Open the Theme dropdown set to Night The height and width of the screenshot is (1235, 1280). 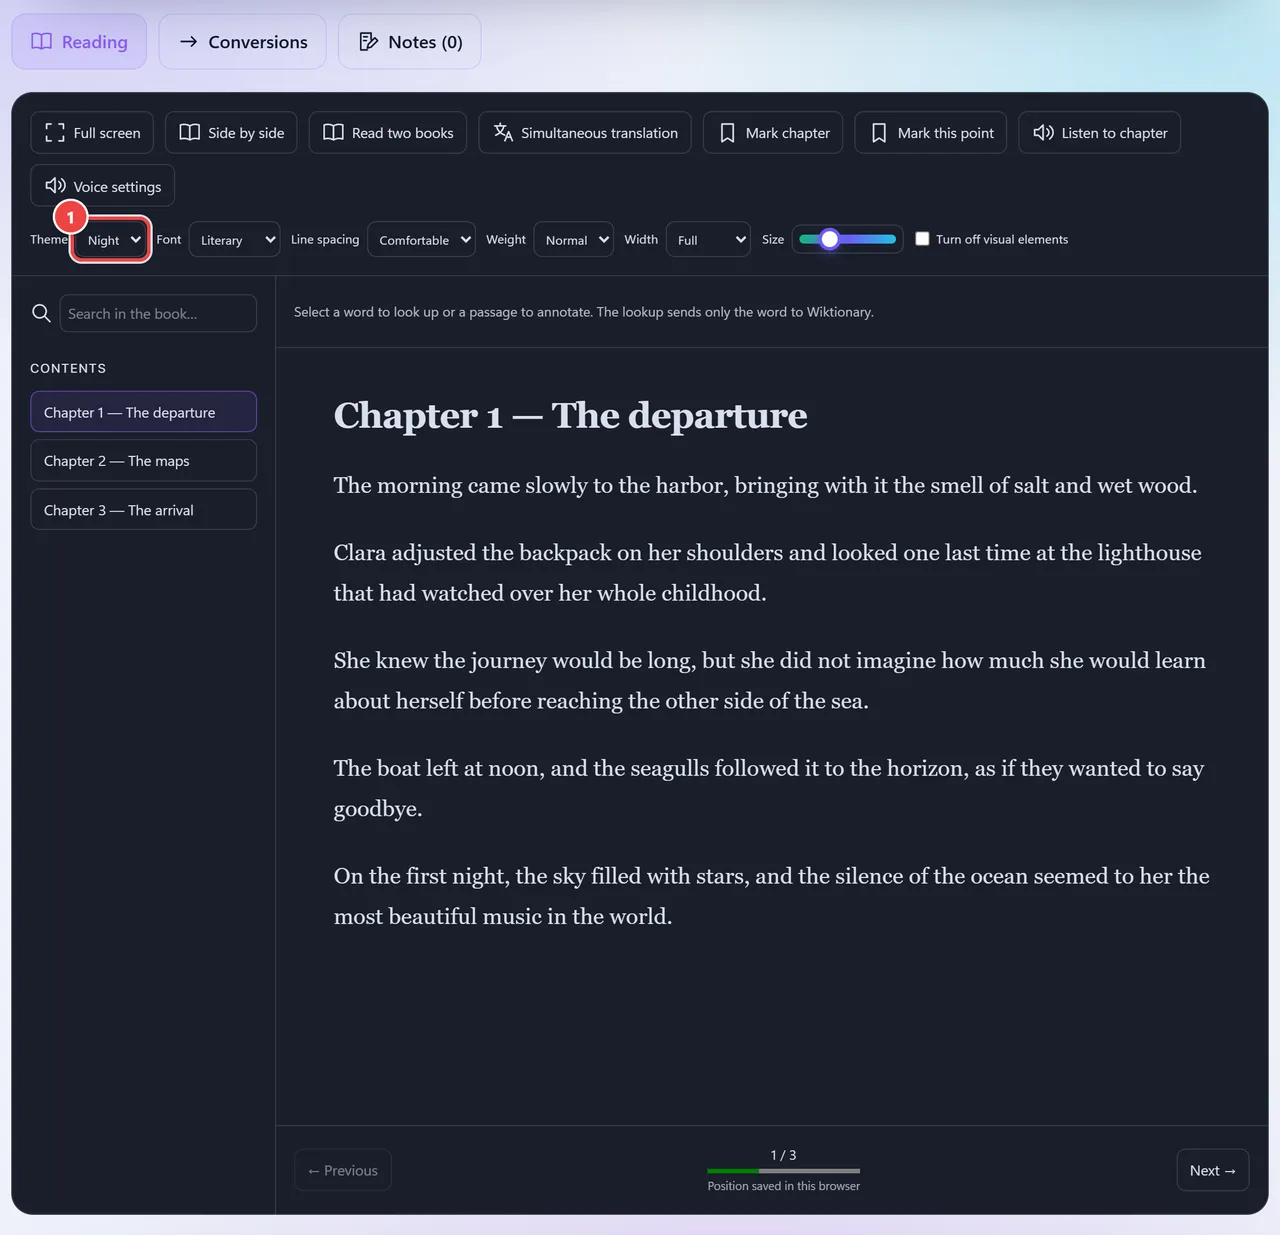(x=111, y=240)
